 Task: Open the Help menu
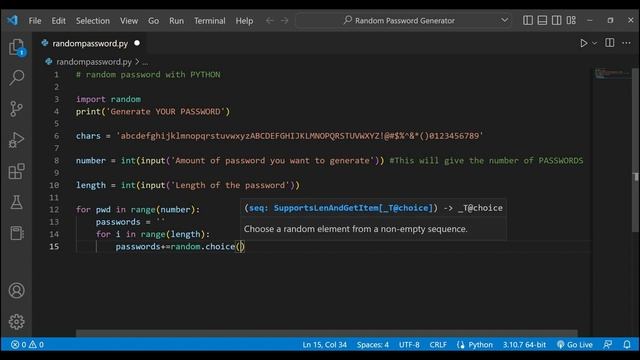[244, 21]
